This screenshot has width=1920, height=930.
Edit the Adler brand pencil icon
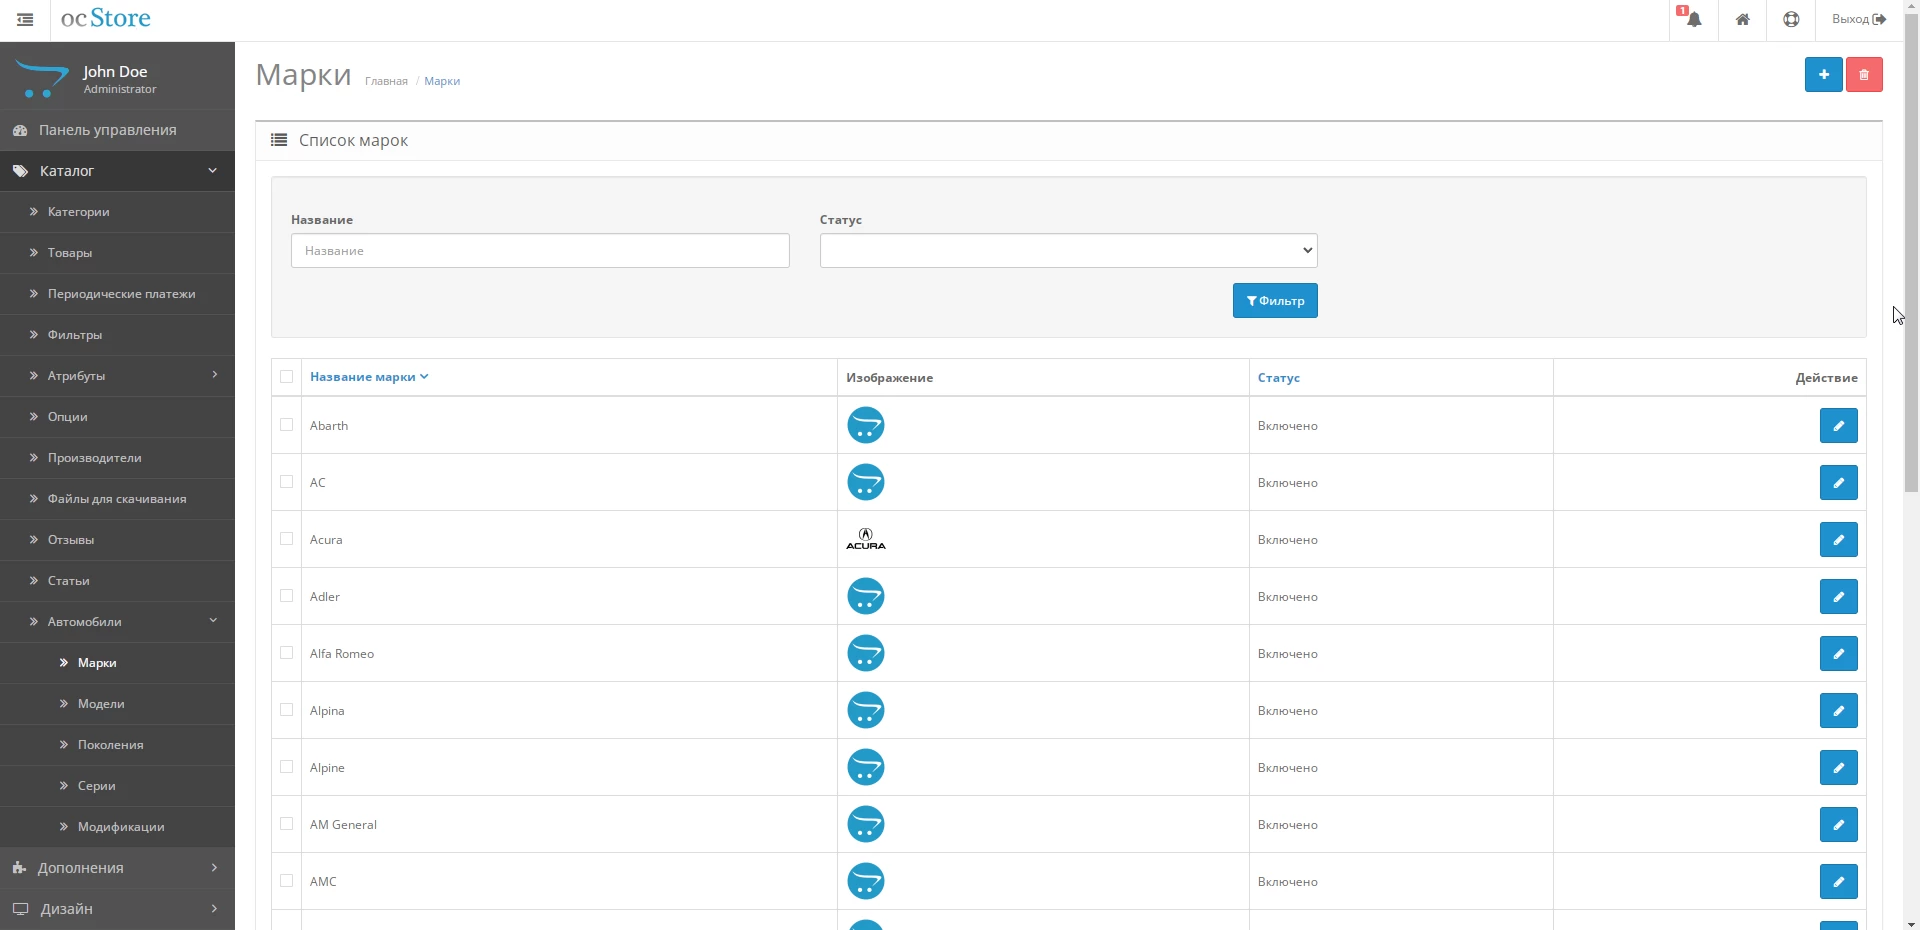pos(1838,596)
